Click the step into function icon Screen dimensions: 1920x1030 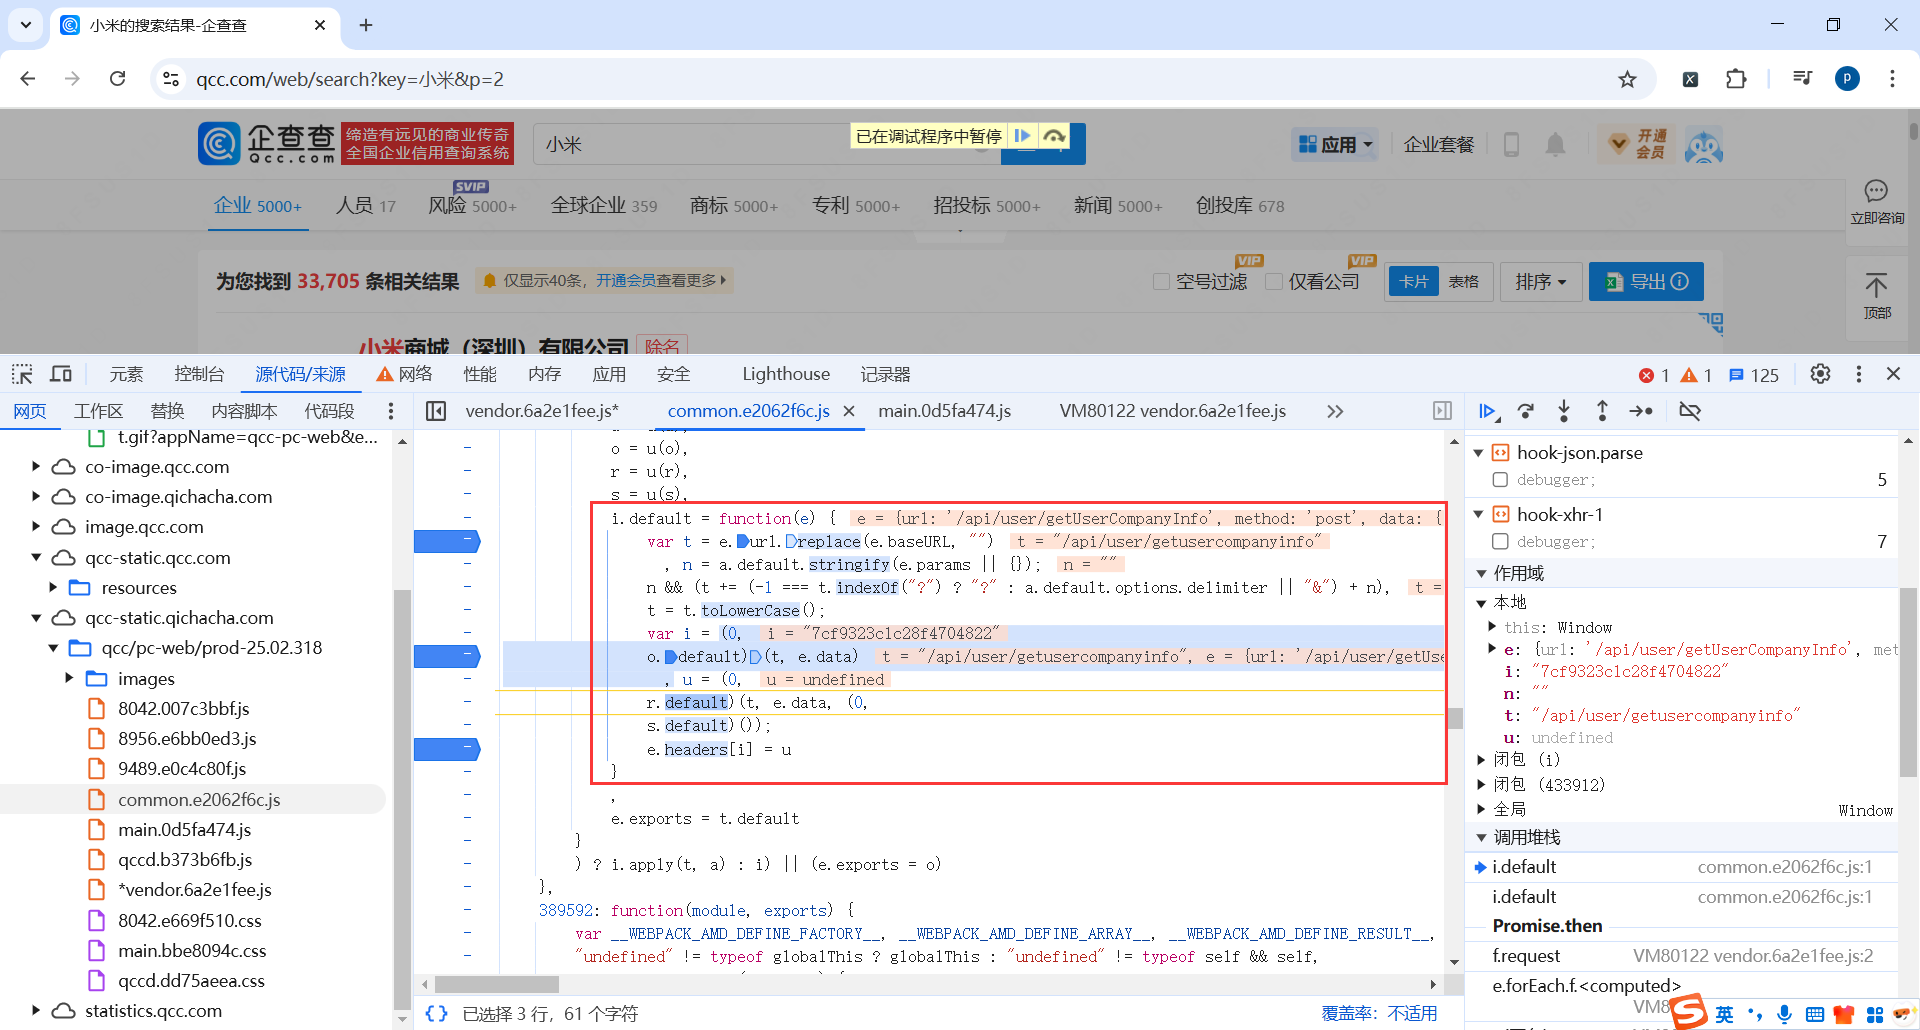coord(1564,411)
